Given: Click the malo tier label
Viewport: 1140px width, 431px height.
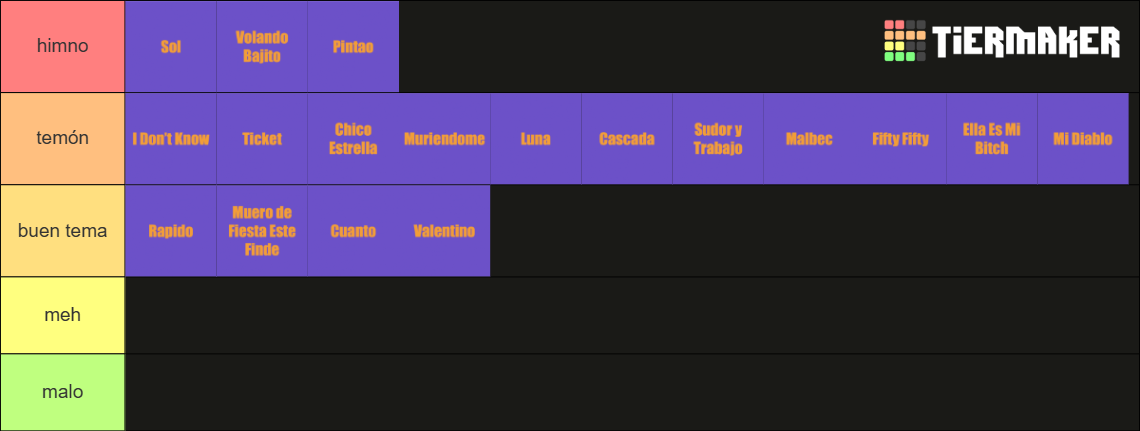Looking at the screenshot, I should (63, 392).
